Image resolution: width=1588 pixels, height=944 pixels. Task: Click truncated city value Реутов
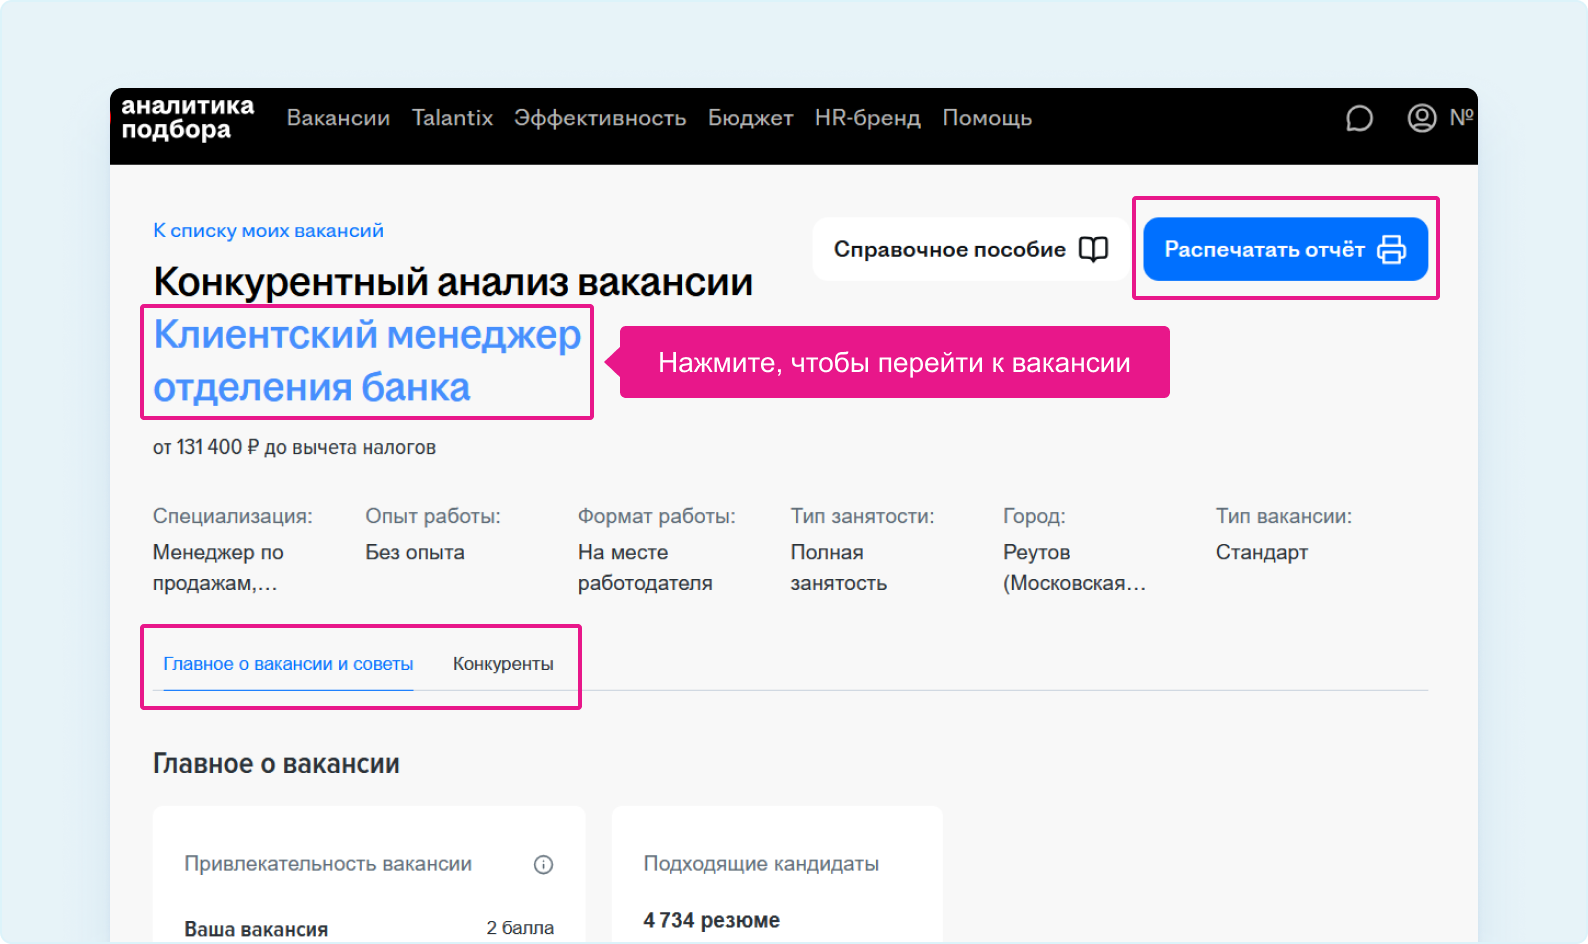click(x=1073, y=567)
